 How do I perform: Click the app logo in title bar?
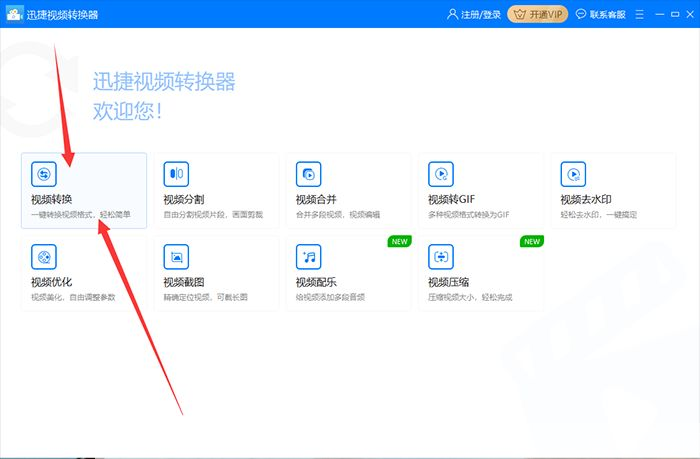(14, 14)
